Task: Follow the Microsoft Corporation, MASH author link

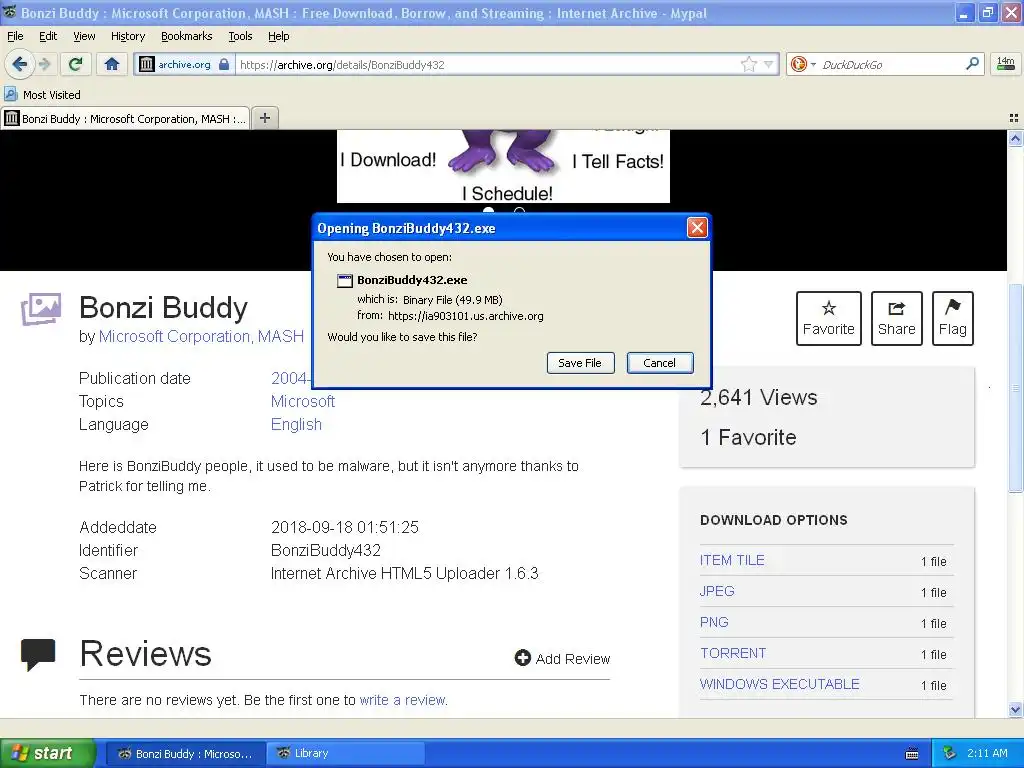Action: (201, 336)
